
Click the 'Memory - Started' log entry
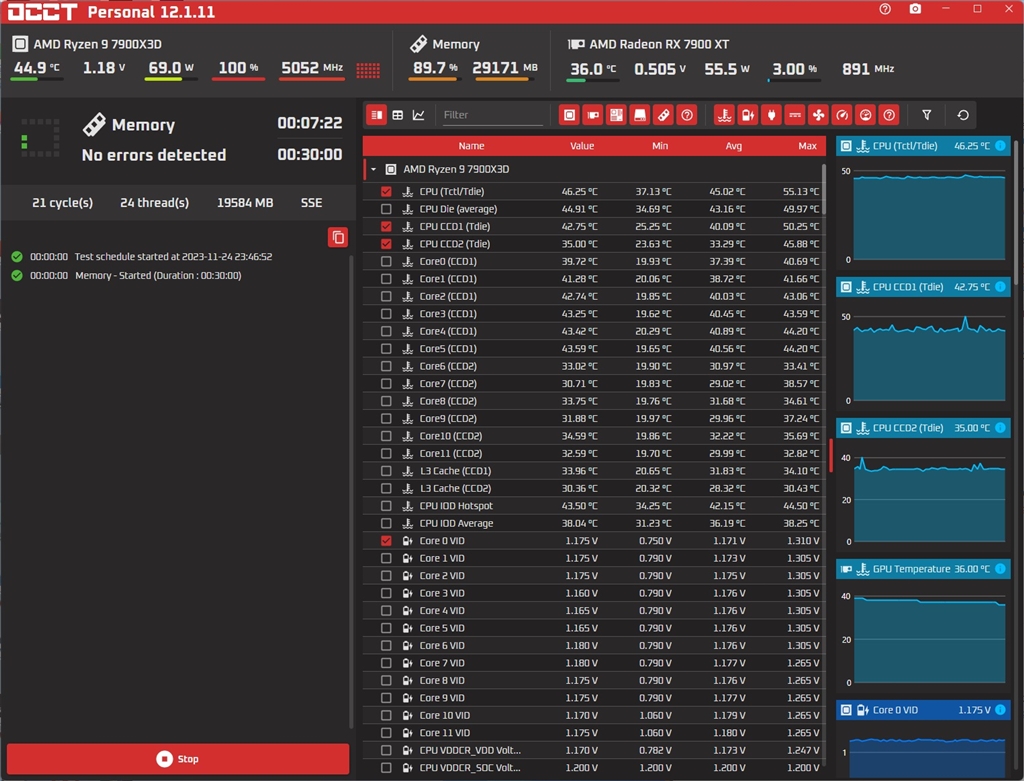[158, 276]
